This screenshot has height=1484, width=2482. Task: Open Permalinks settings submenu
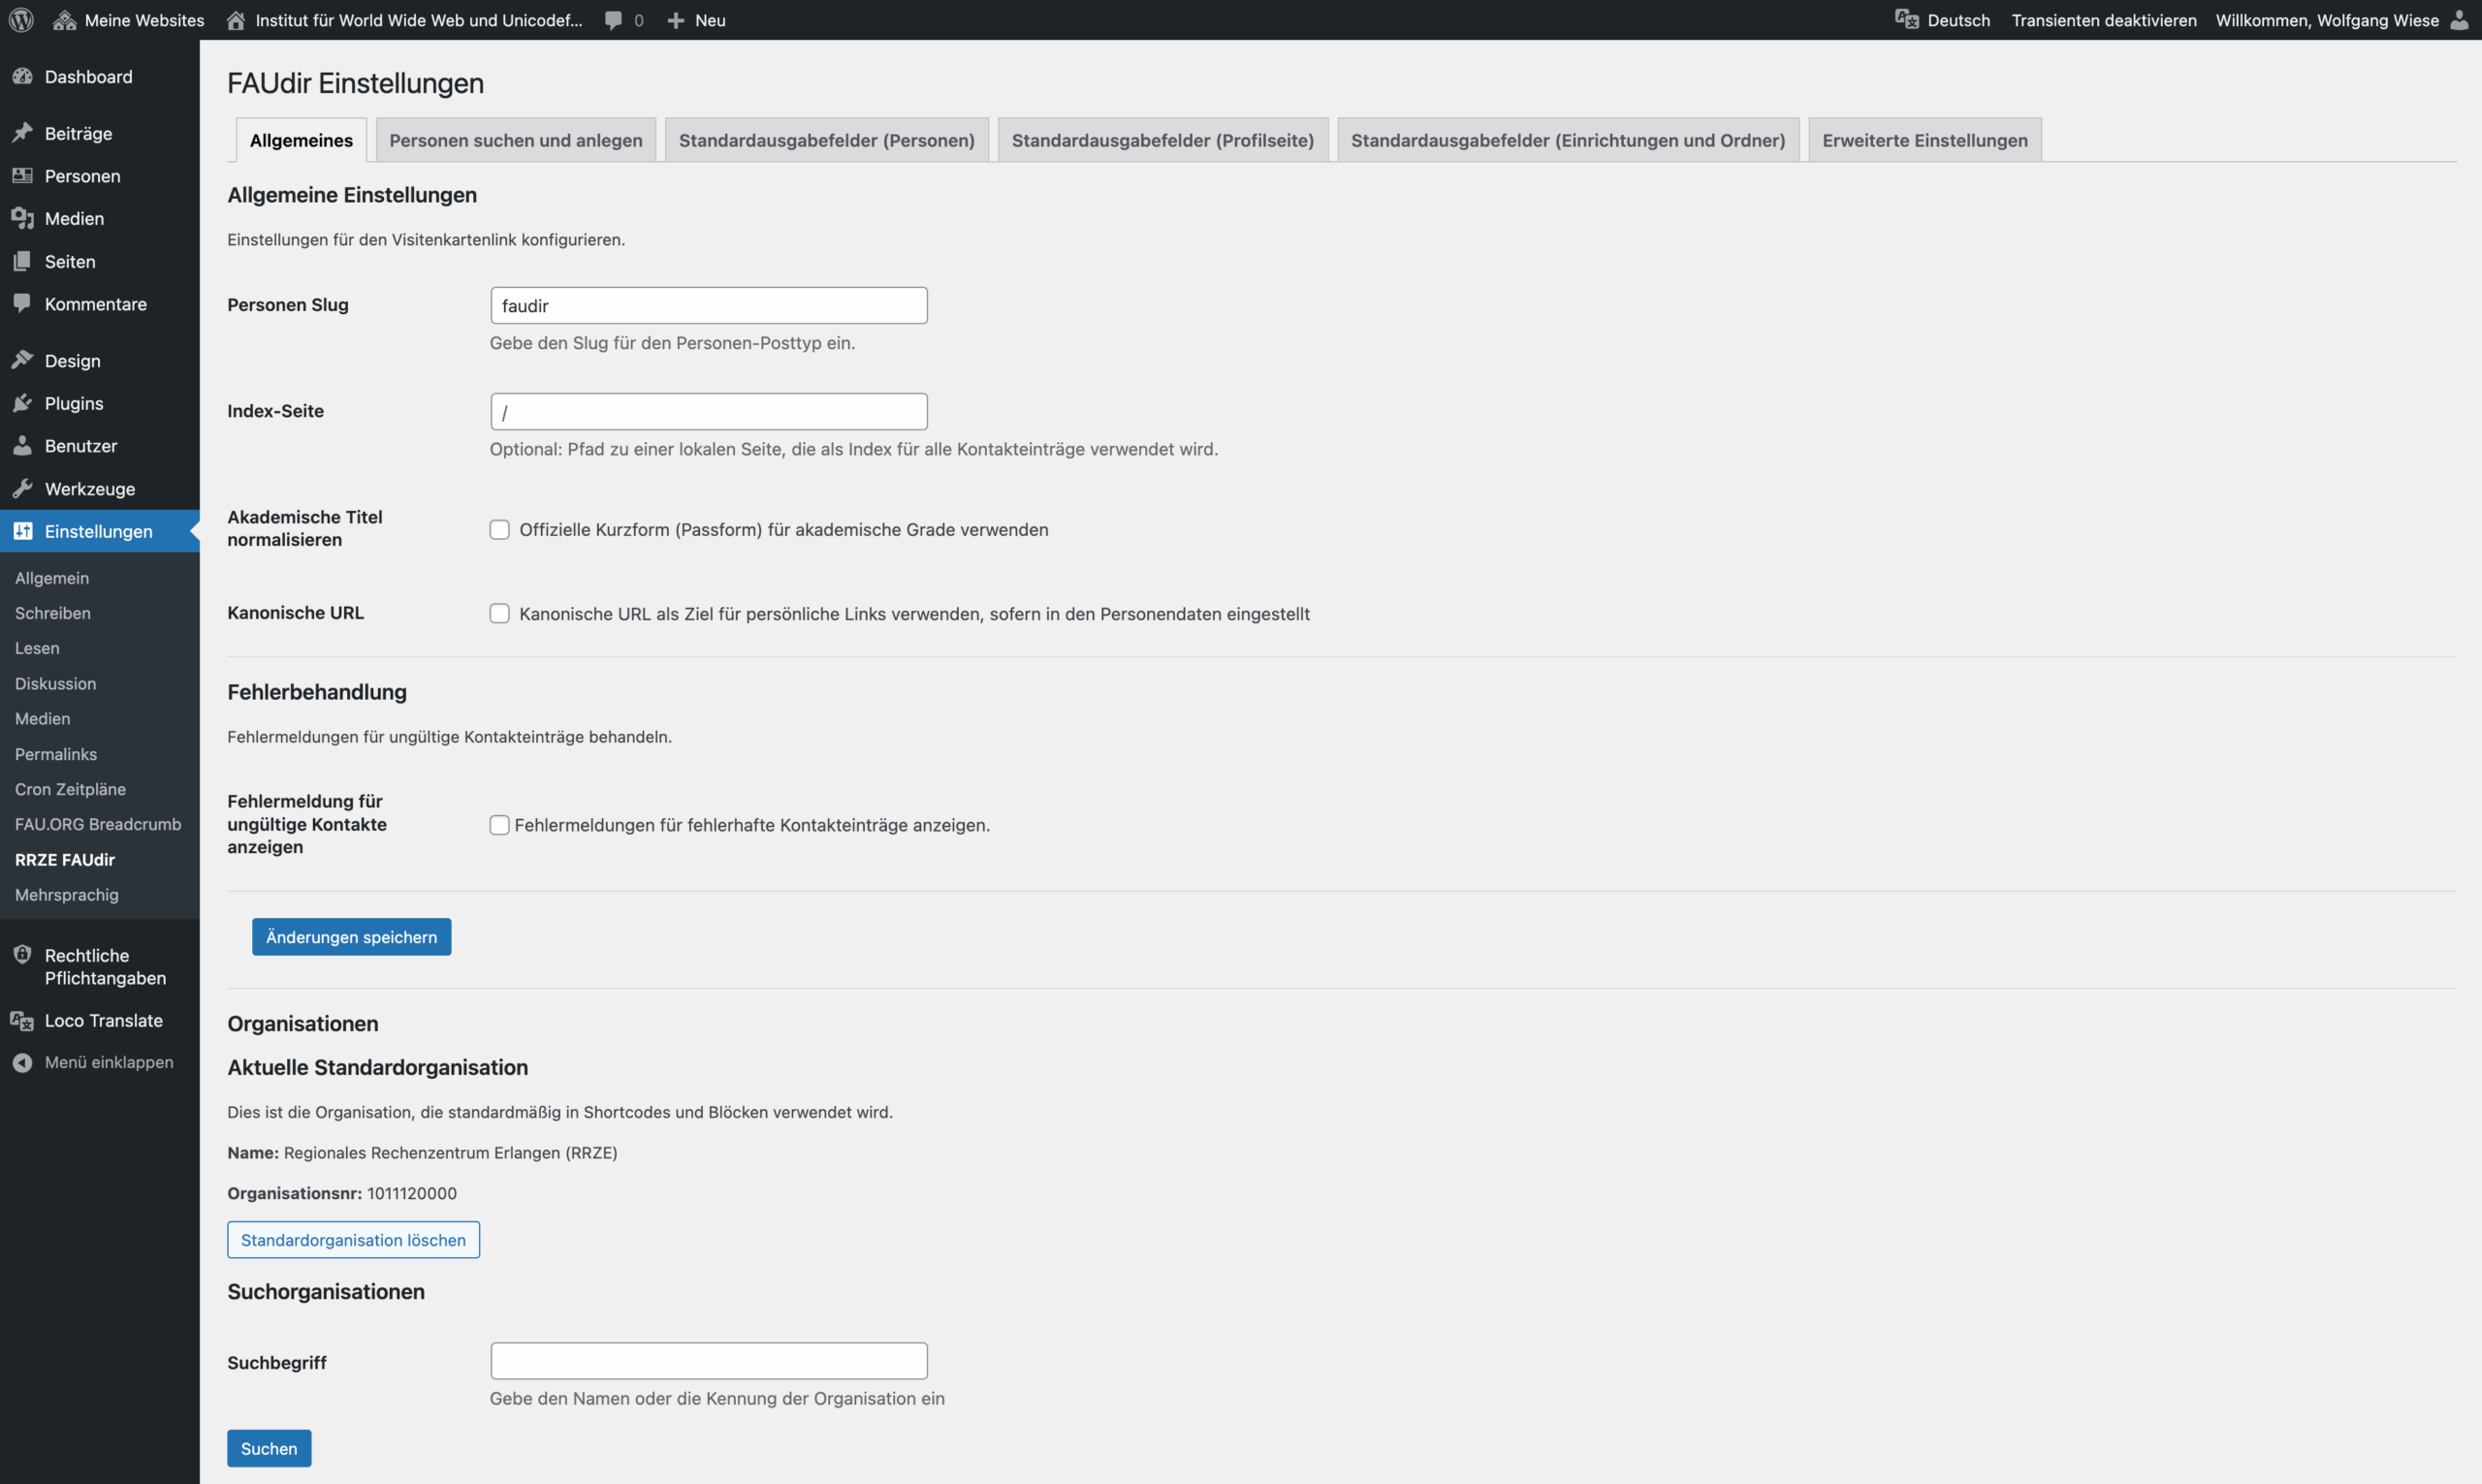pos(56,754)
